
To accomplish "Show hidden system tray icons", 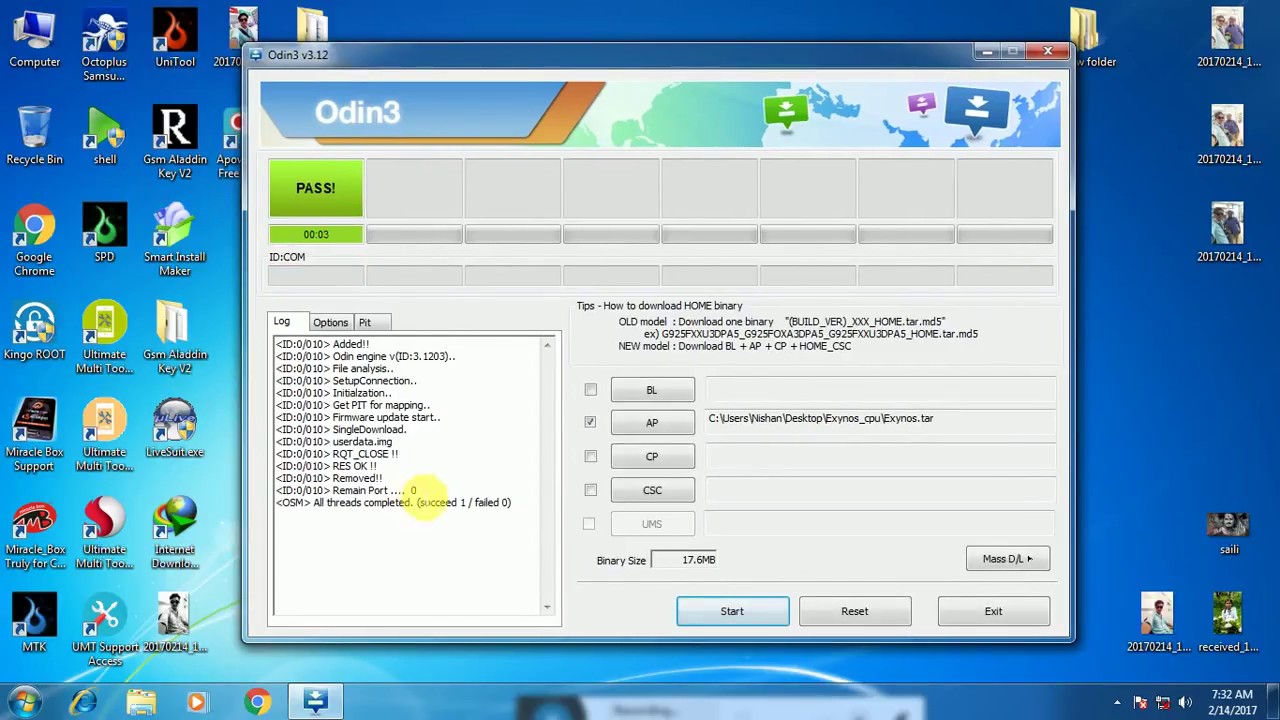I will click(1118, 703).
